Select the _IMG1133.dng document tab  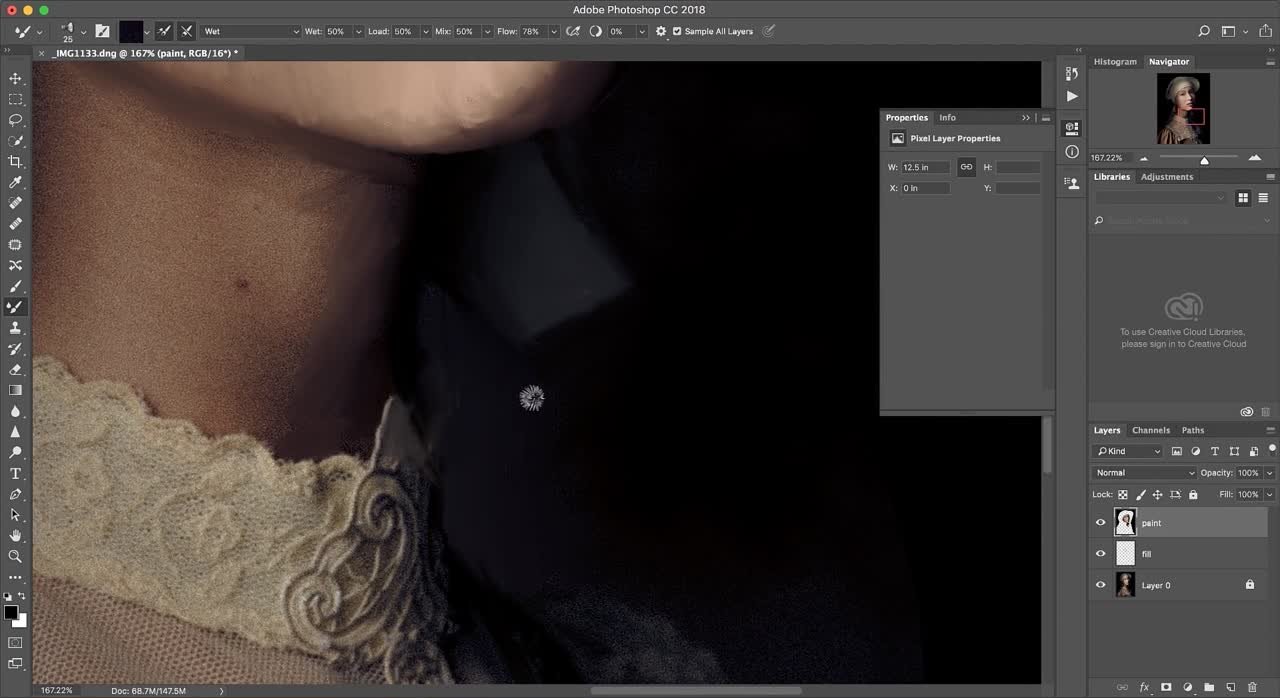pos(145,52)
